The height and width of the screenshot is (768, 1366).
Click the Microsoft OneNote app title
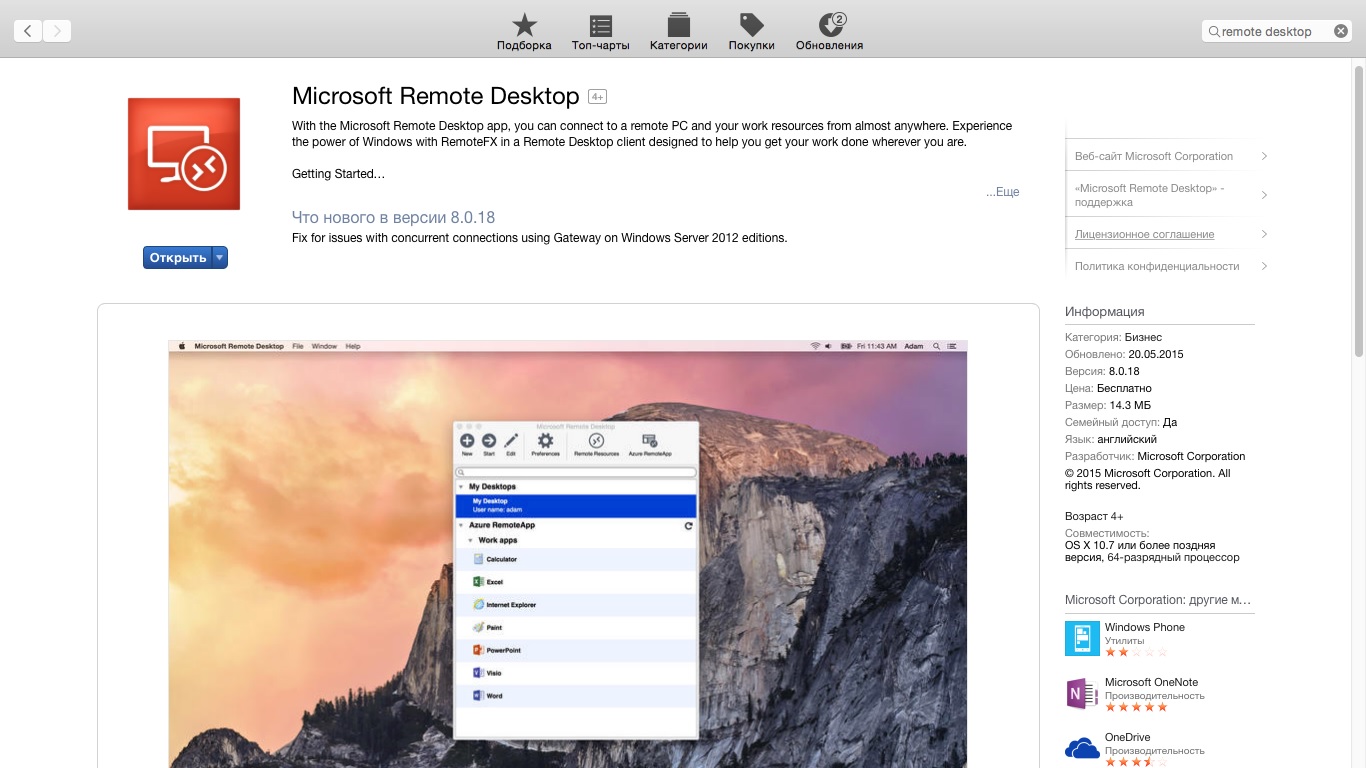click(x=1151, y=682)
